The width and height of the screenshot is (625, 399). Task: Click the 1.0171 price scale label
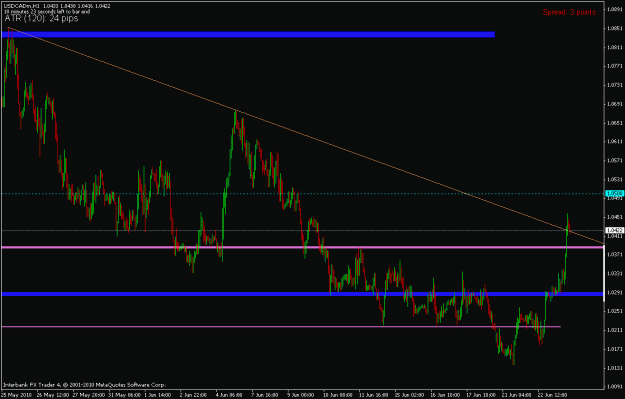[615, 349]
